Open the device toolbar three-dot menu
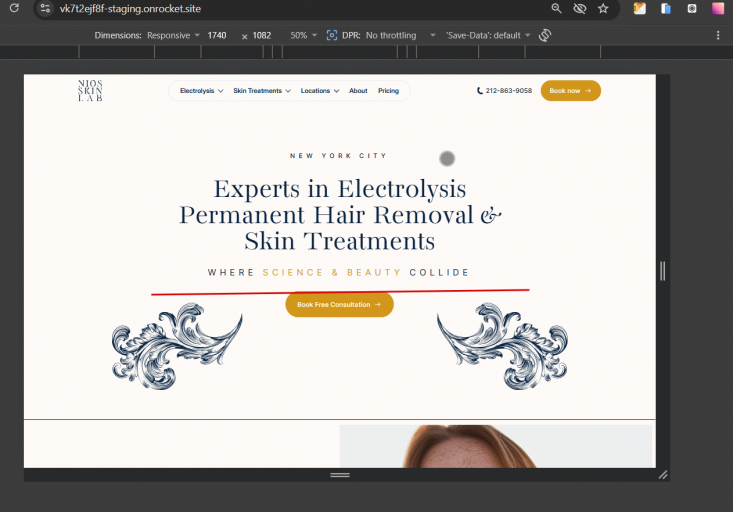 pyautogui.click(x=718, y=36)
